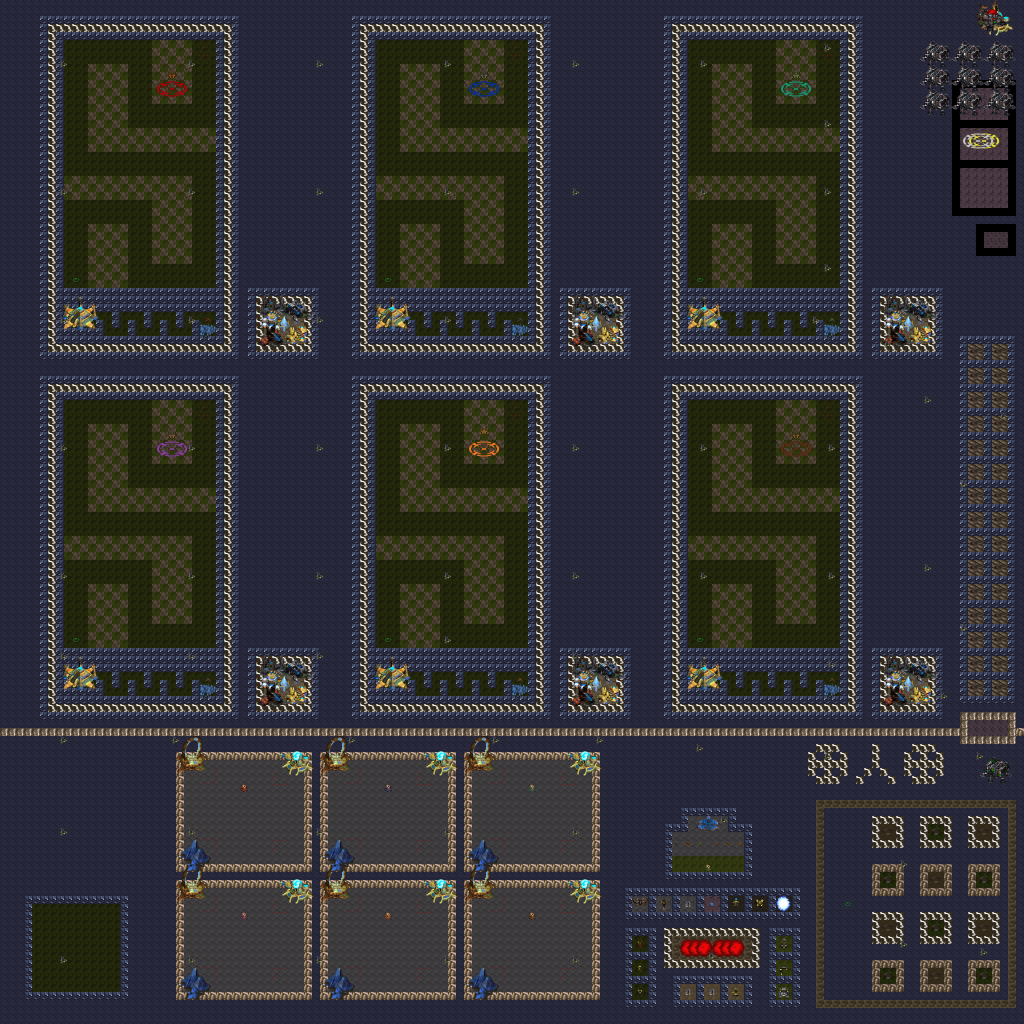Image resolution: width=1024 pixels, height=1024 pixels.
Task: Click the left figure-eight bone pattern
Action: click(x=827, y=763)
